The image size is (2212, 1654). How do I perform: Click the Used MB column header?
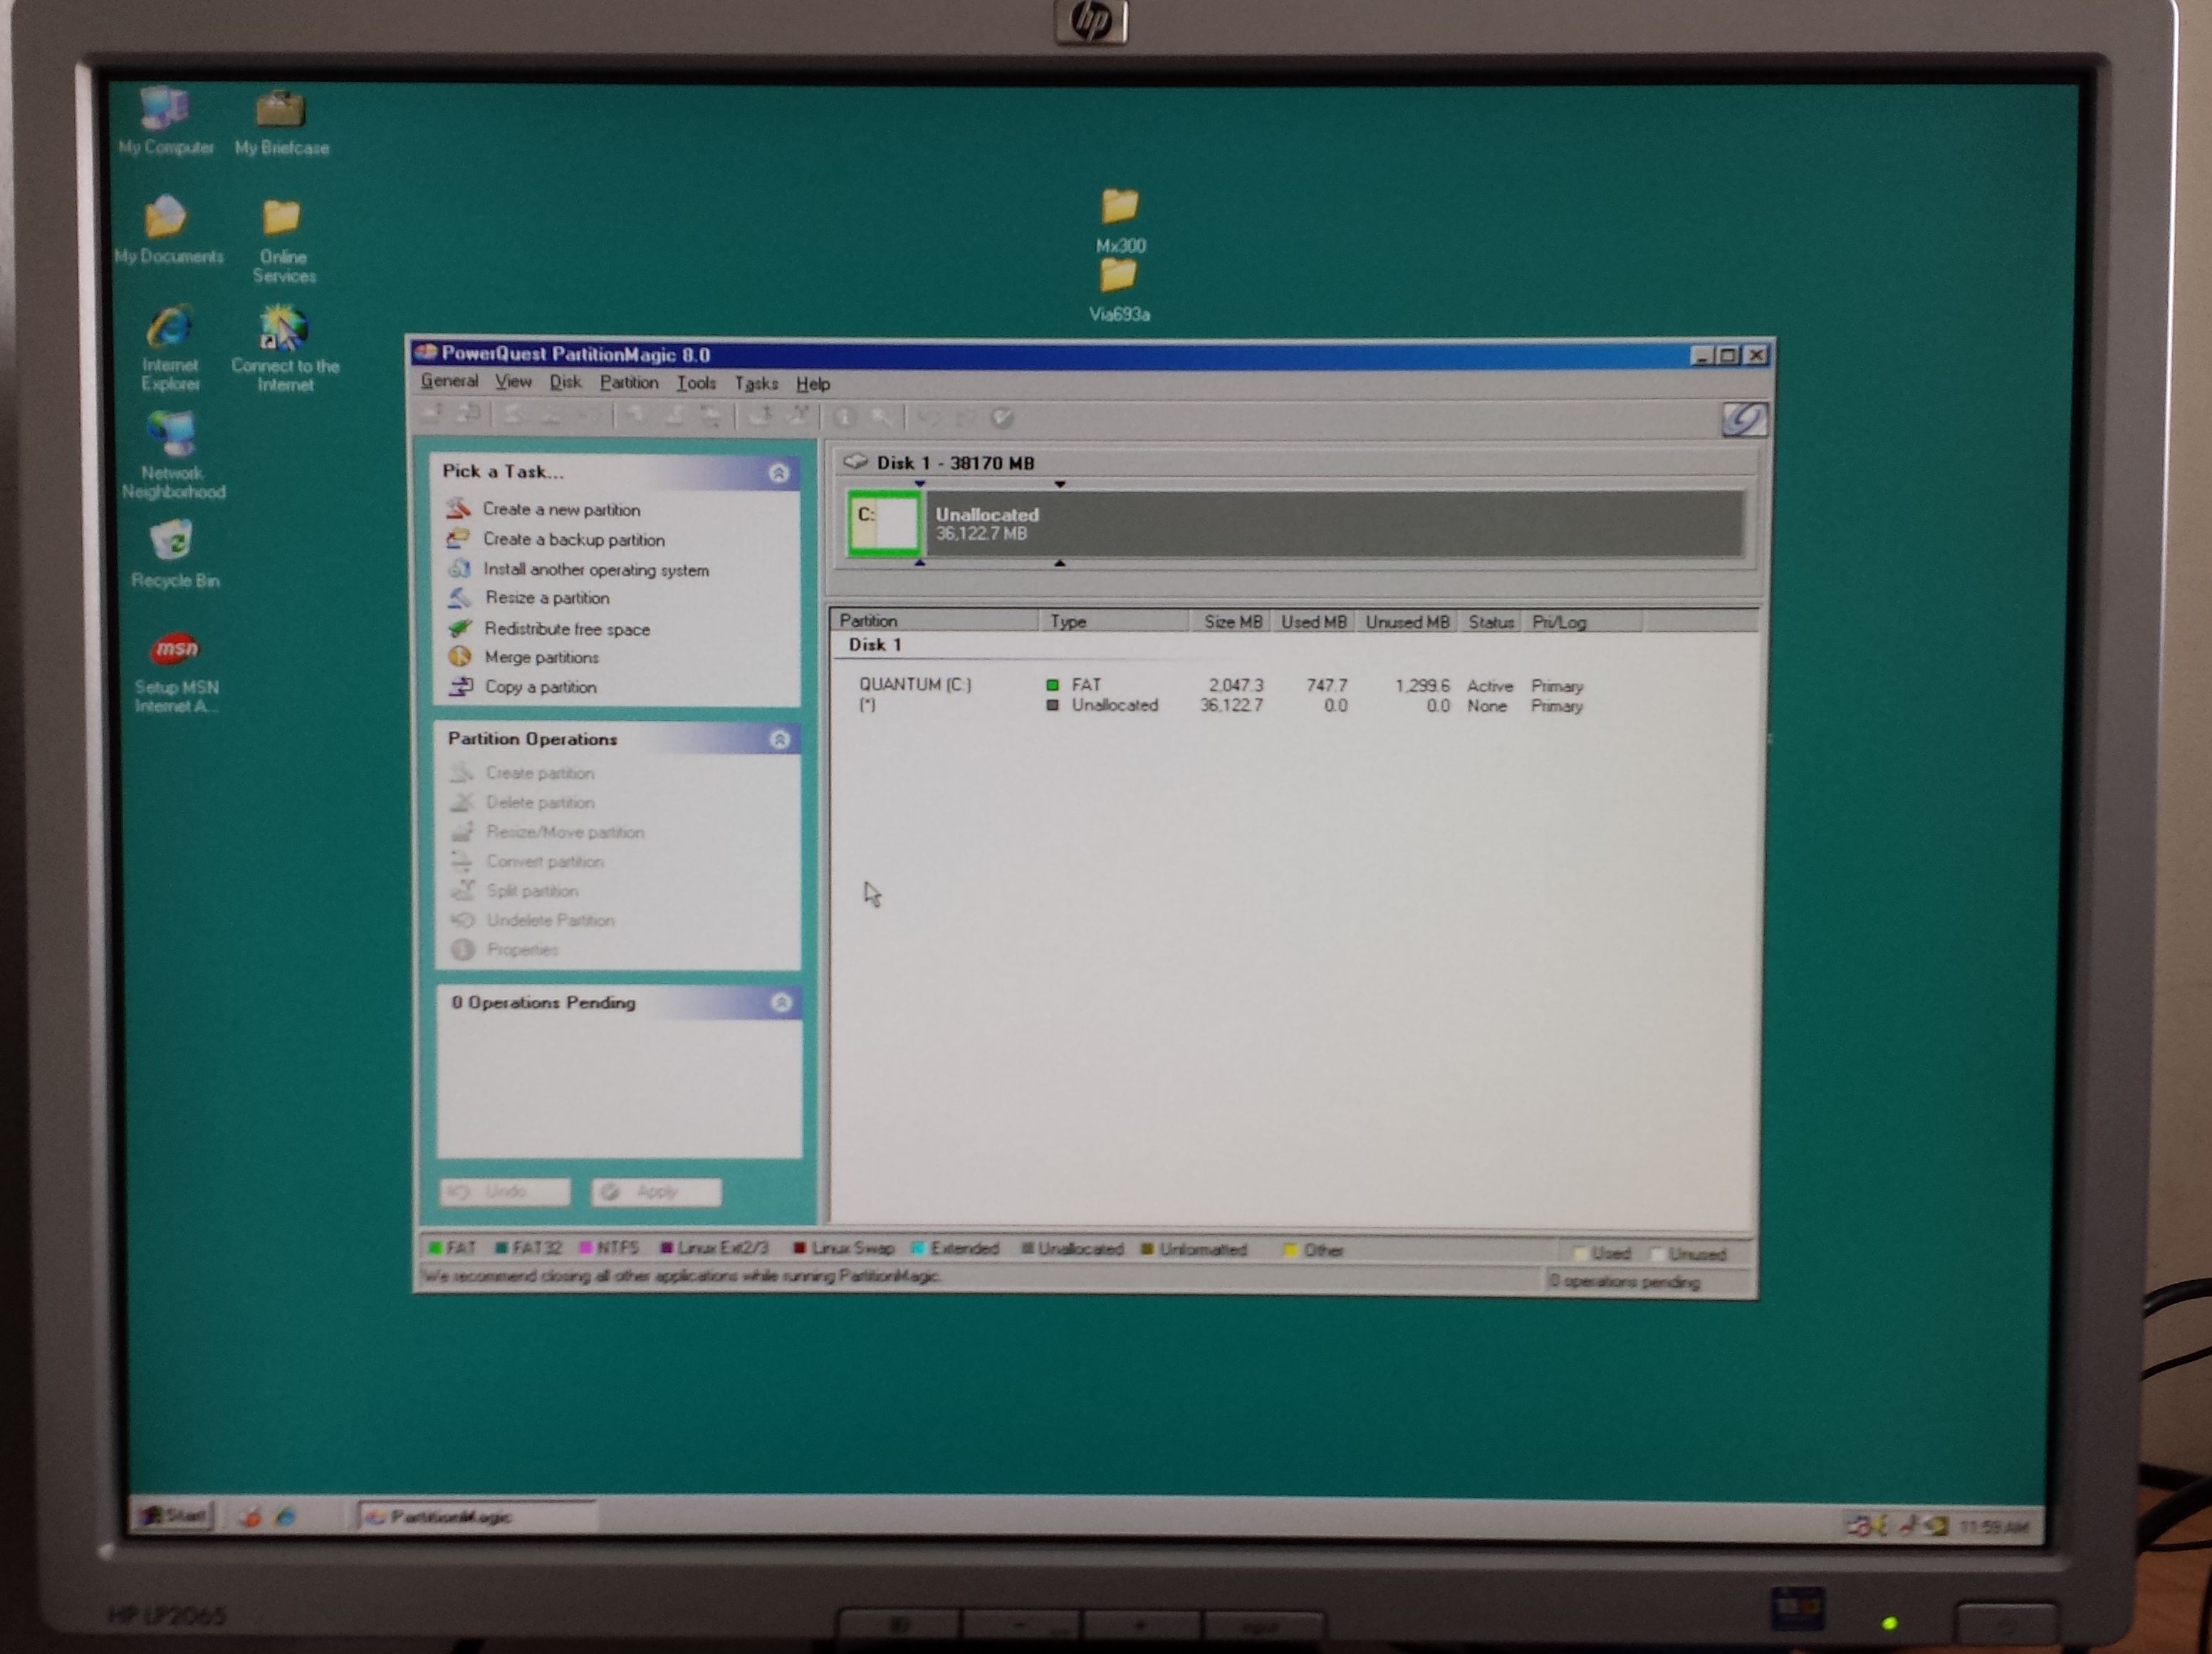coord(1313,622)
